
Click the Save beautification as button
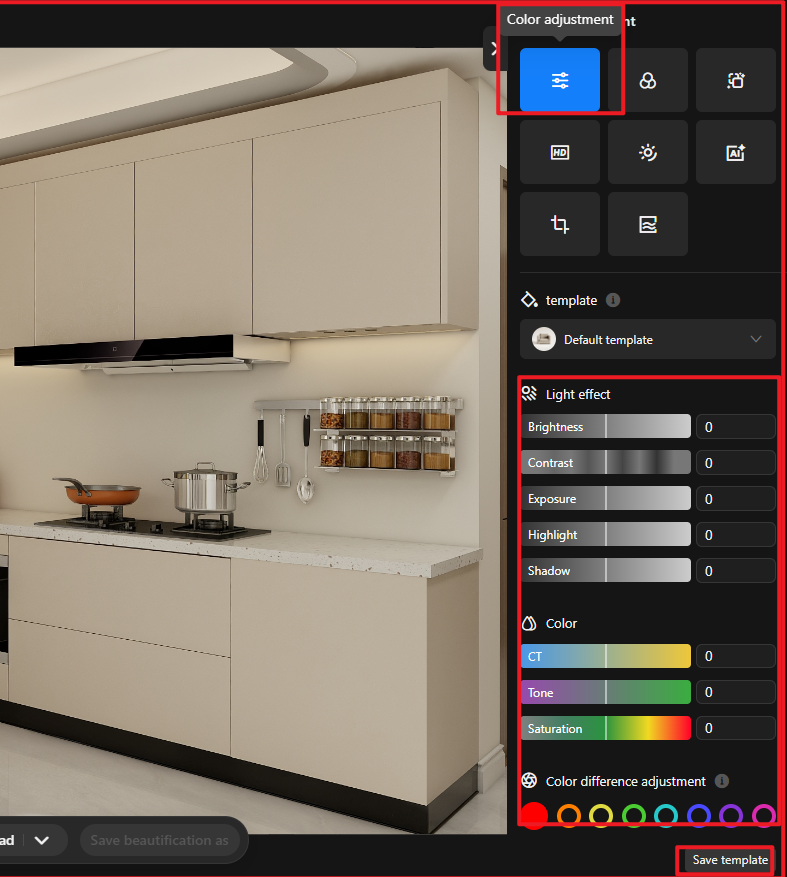159,840
